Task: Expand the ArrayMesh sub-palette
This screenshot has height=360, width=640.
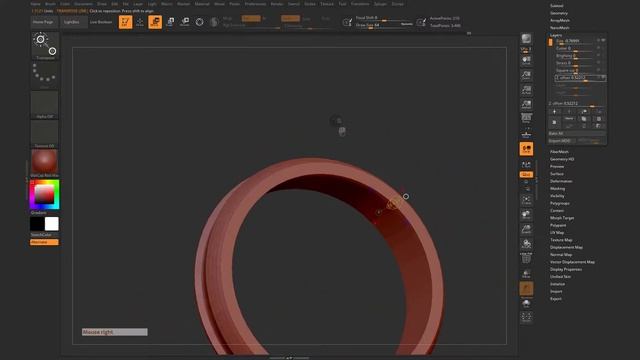Action: coord(560,20)
